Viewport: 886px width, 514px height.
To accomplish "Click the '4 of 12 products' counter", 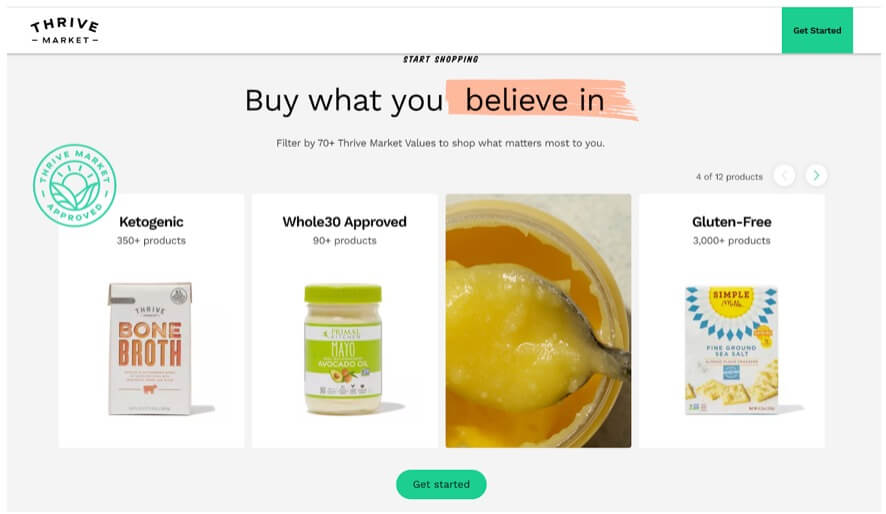I will click(729, 177).
